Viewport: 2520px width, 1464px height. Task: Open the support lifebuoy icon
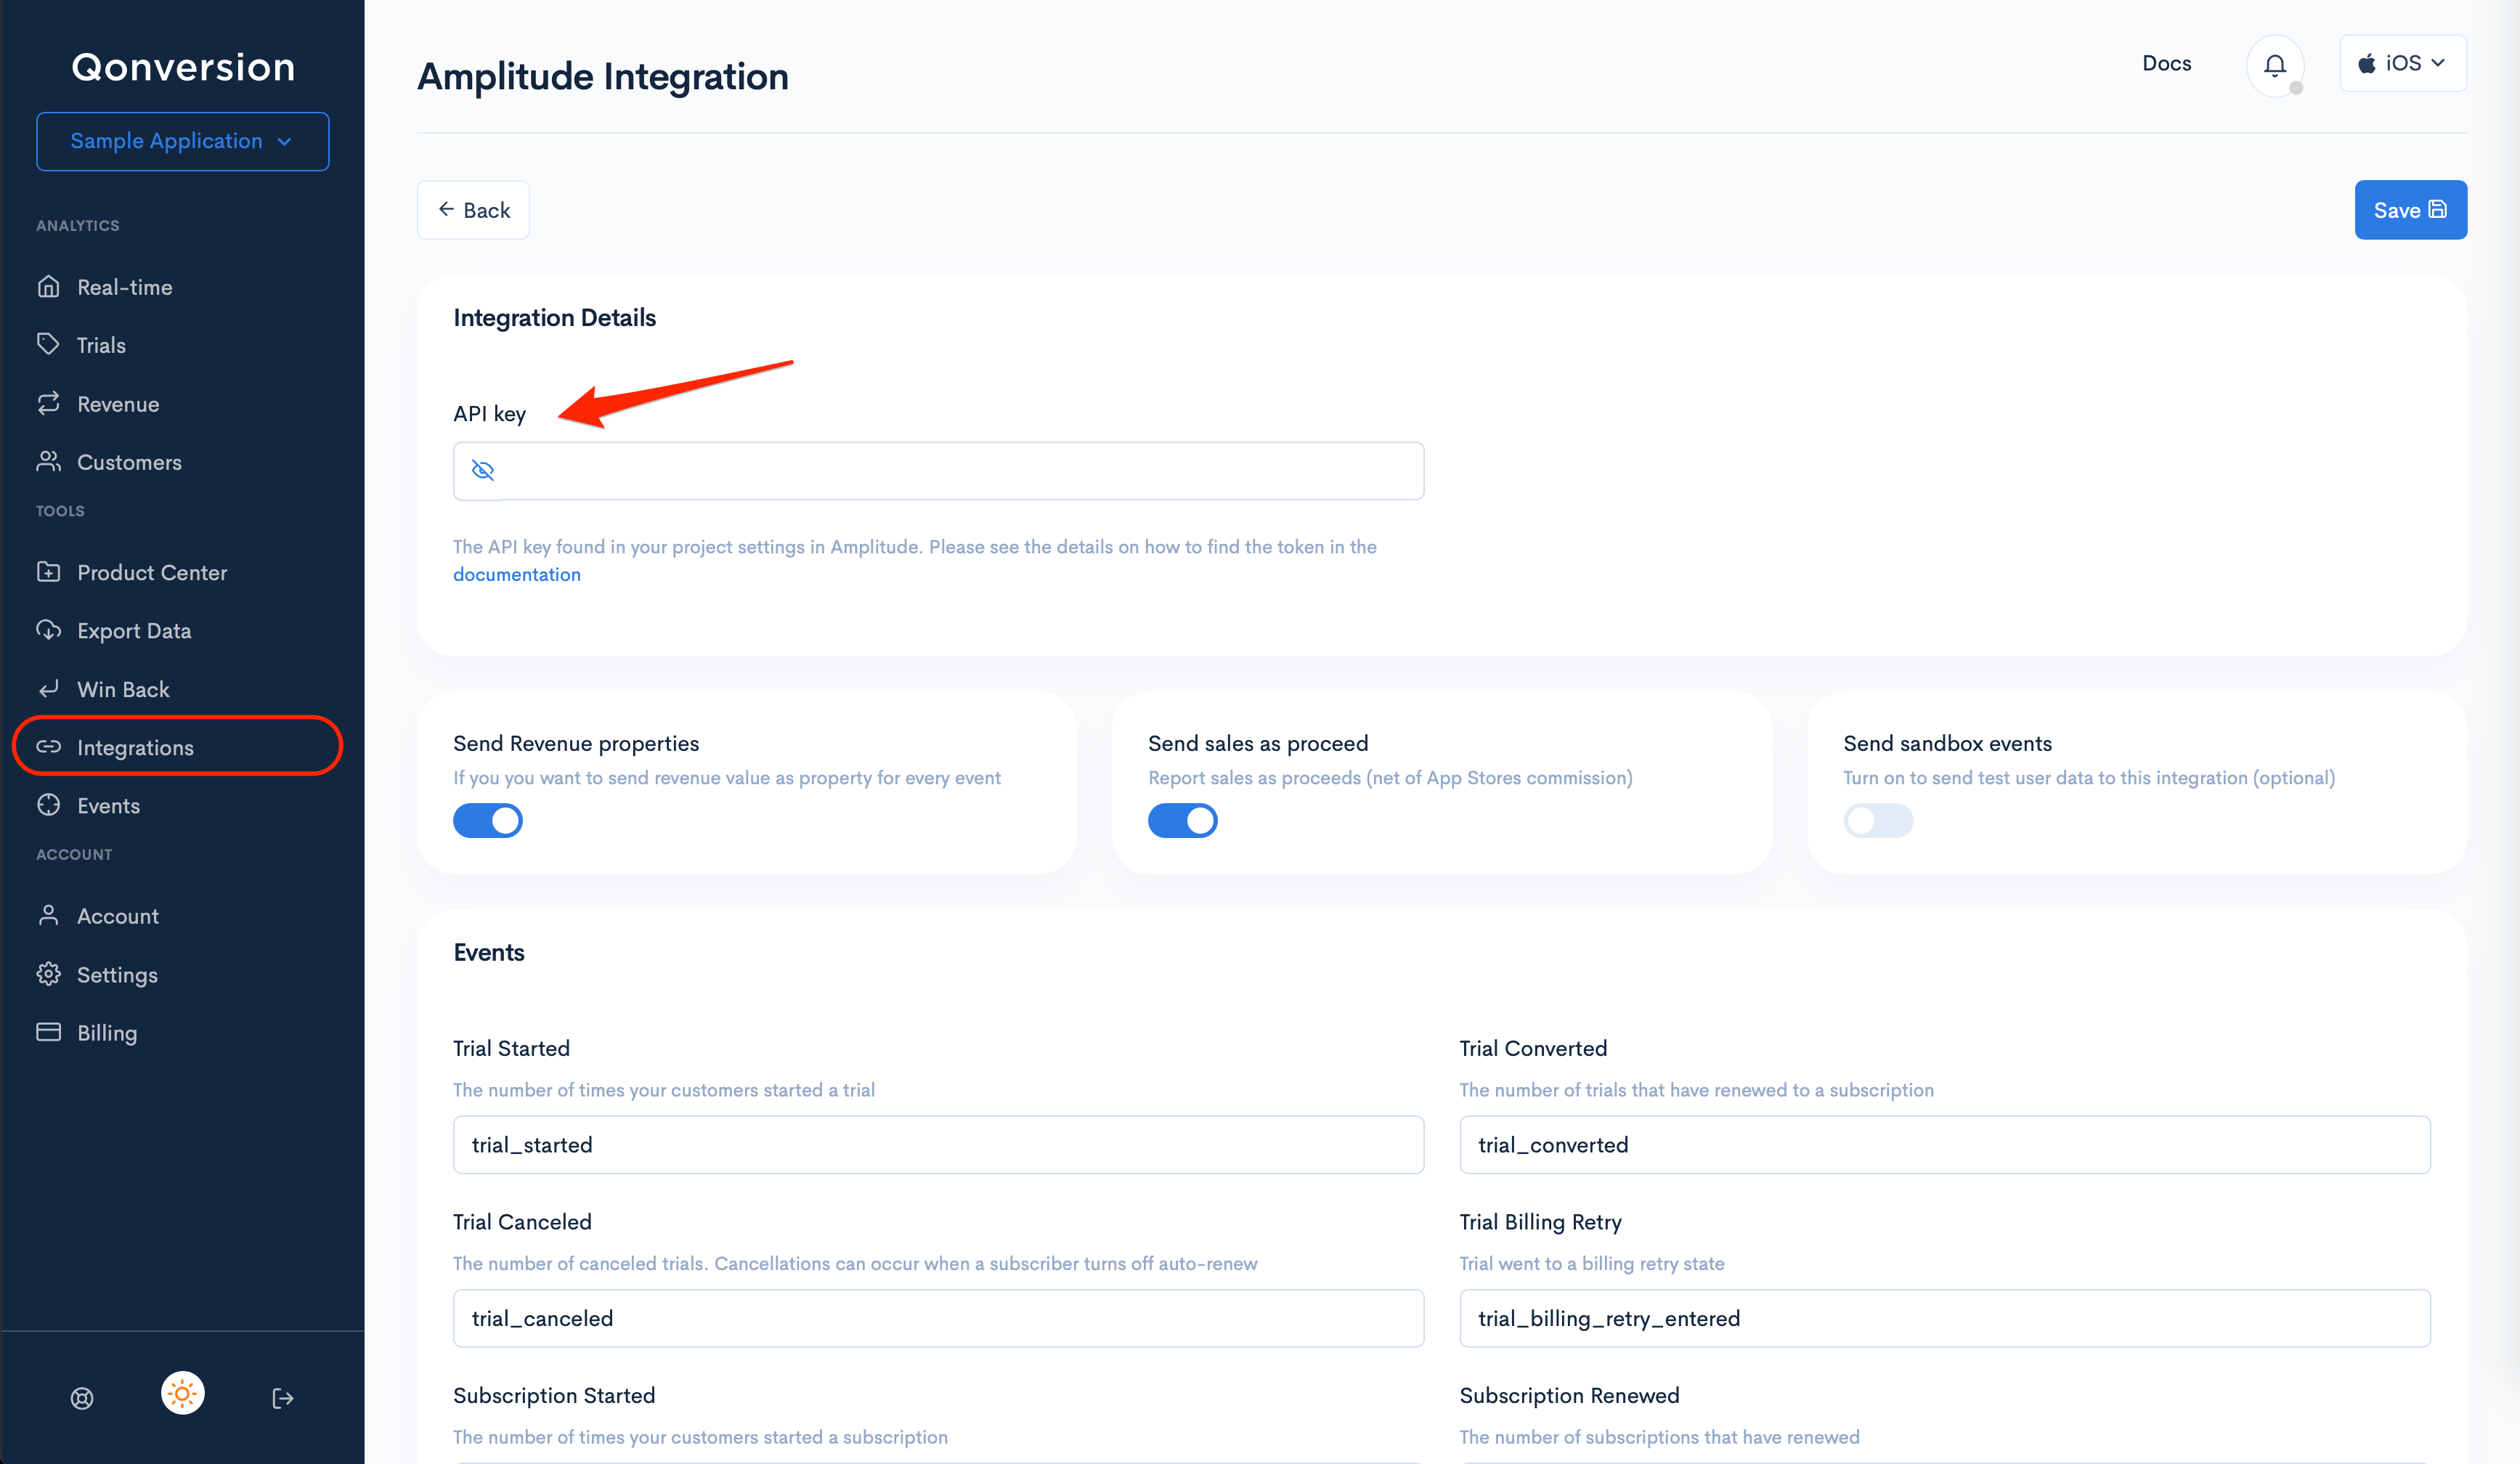click(82, 1398)
